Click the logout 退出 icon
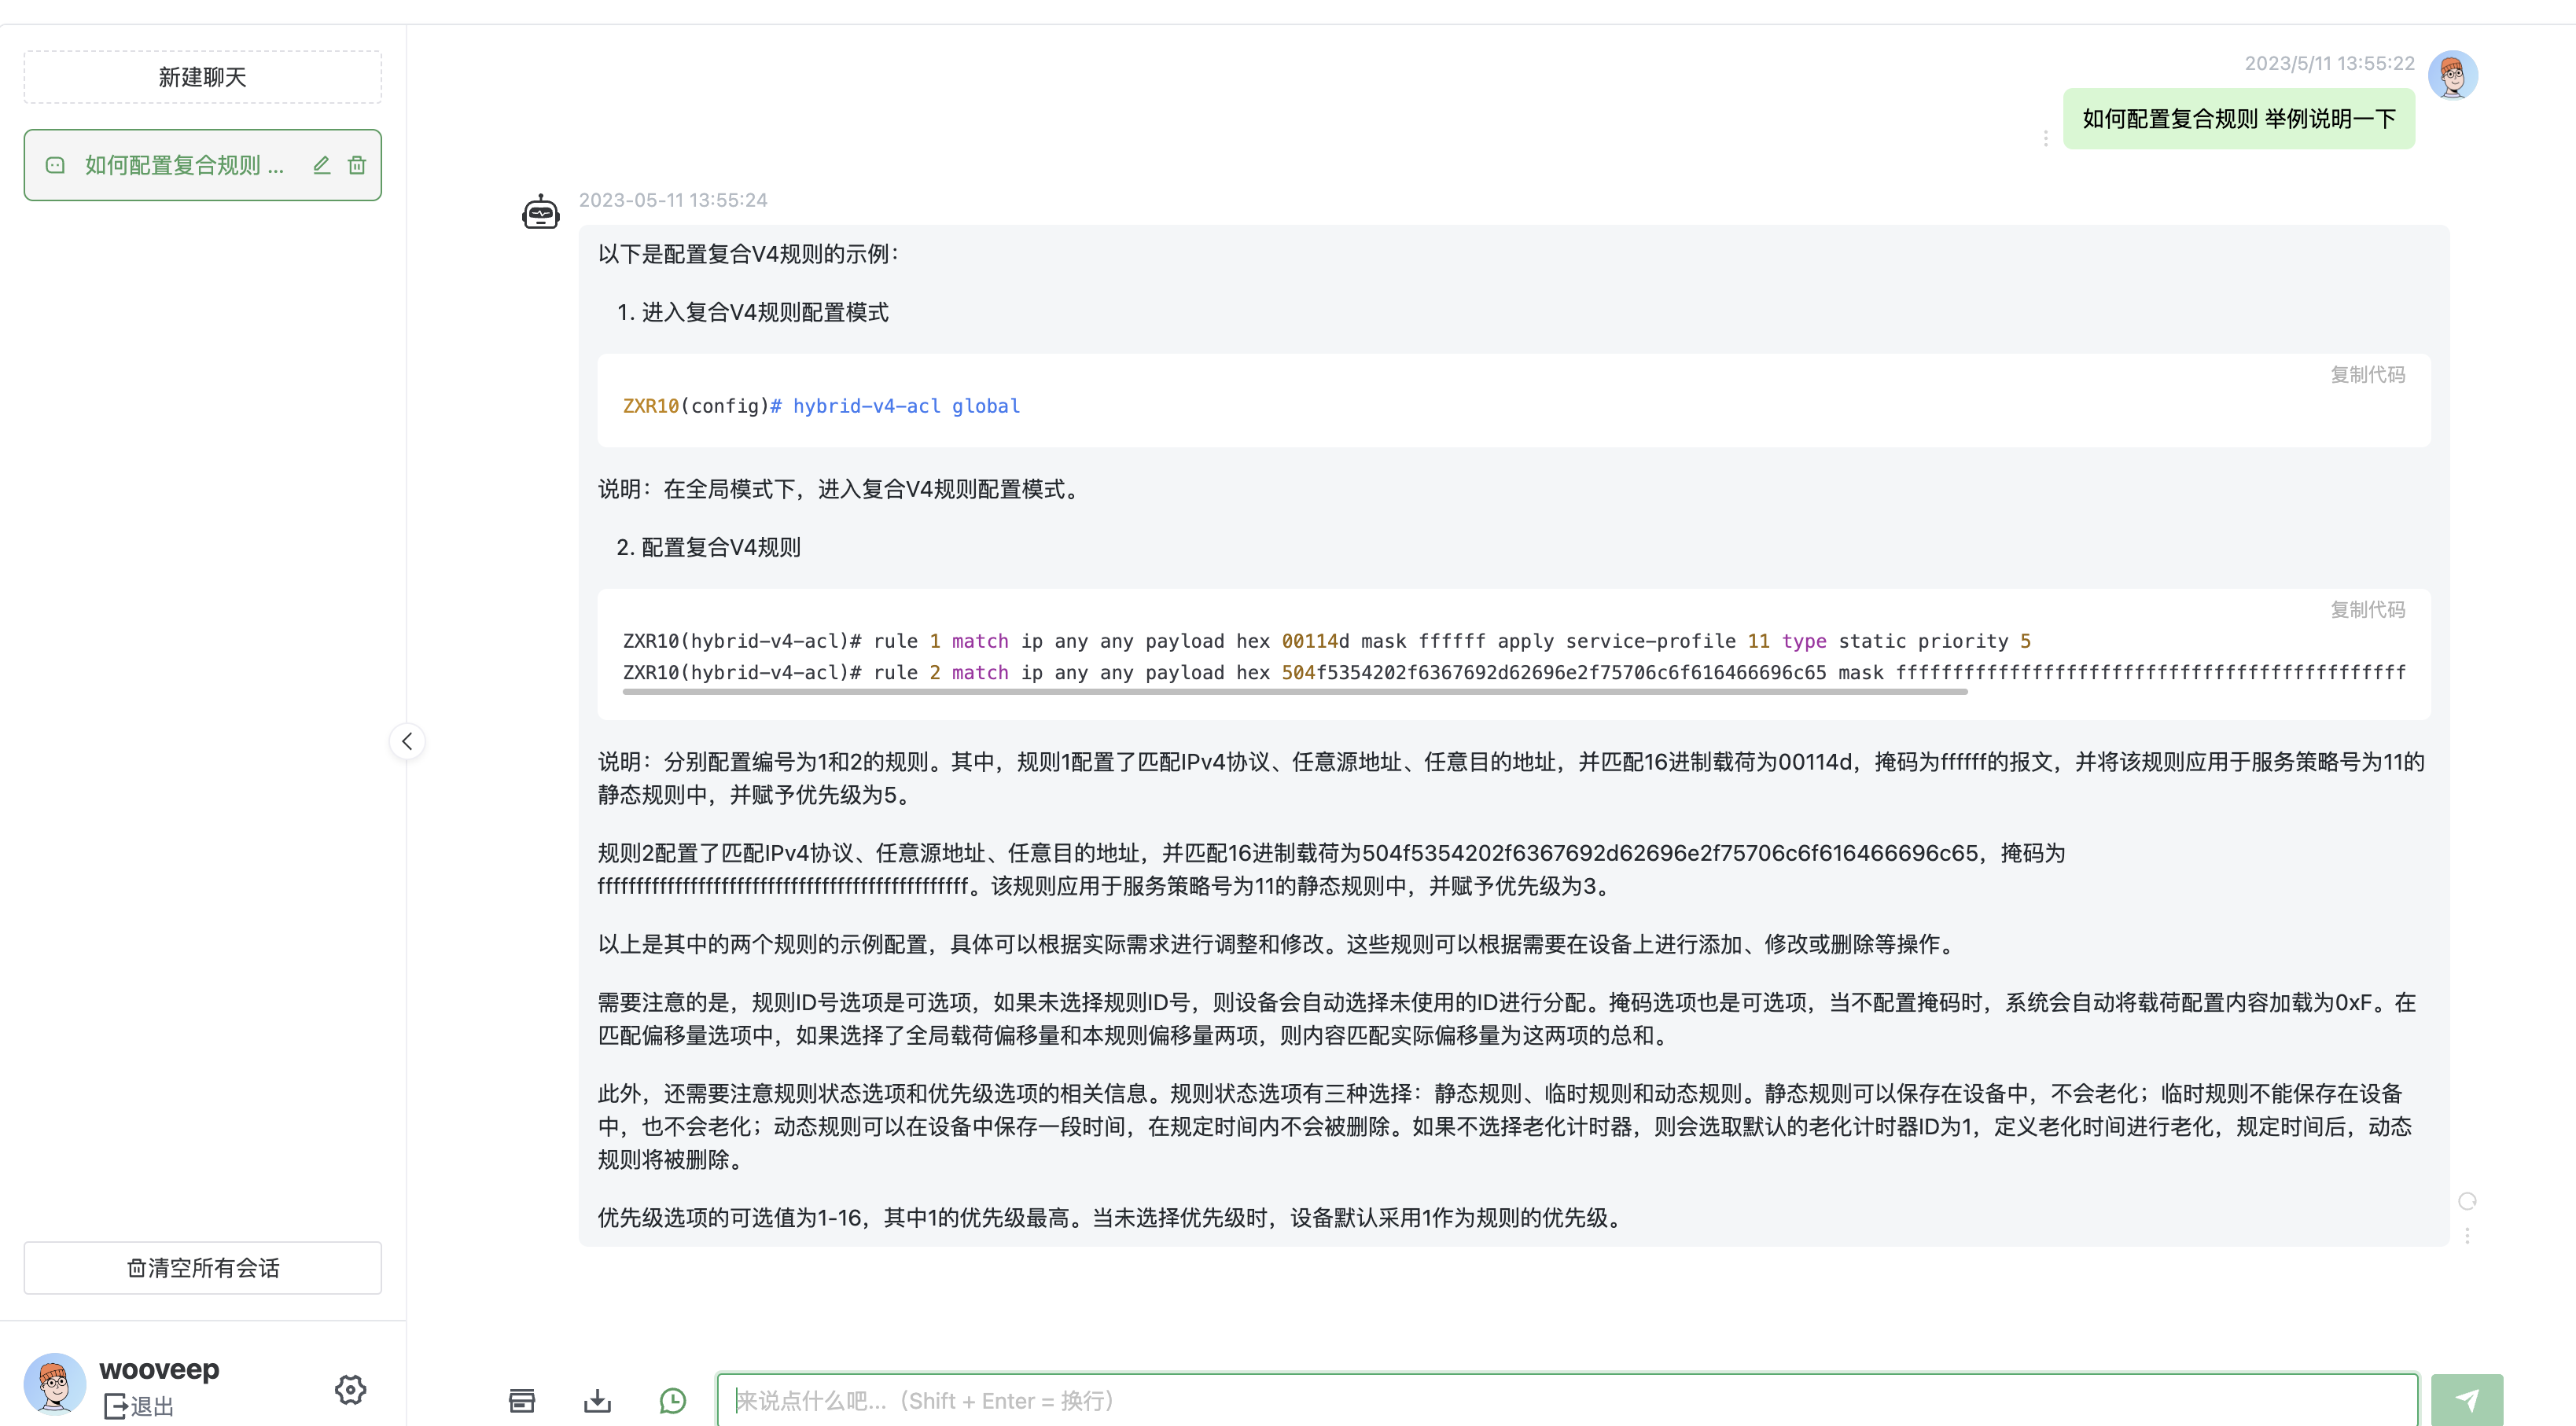2576x1426 pixels. pos(116,1406)
